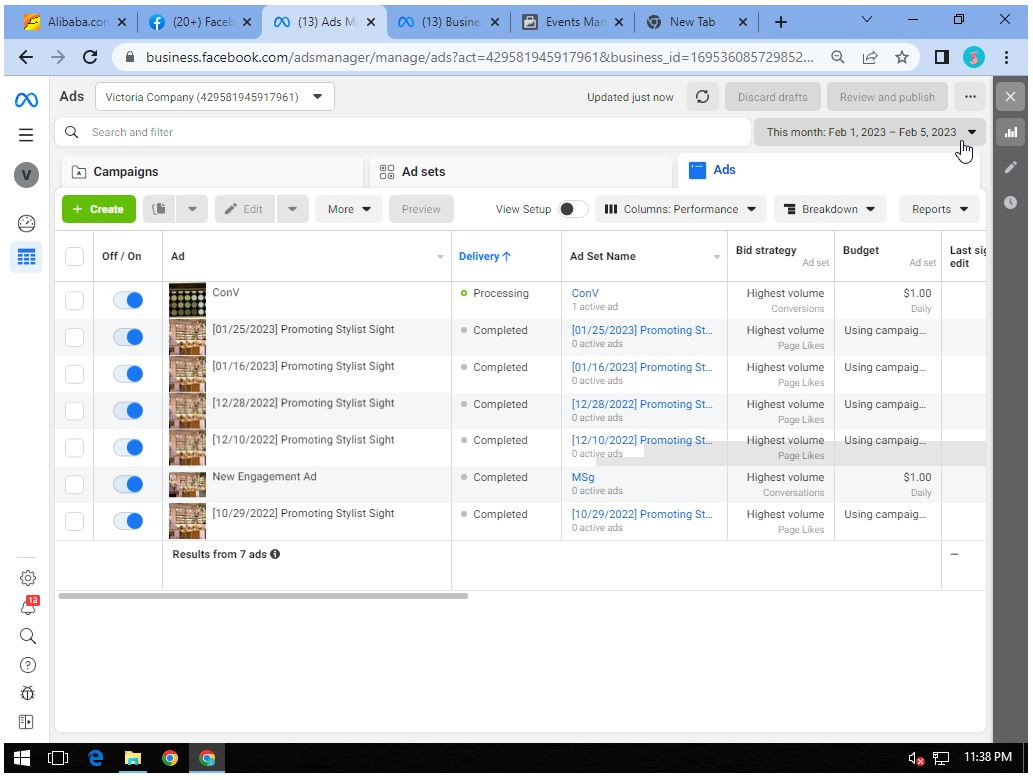The height and width of the screenshot is (780, 1033).
Task: Click the duplicate icon button in toolbar
Action: [x=159, y=209]
